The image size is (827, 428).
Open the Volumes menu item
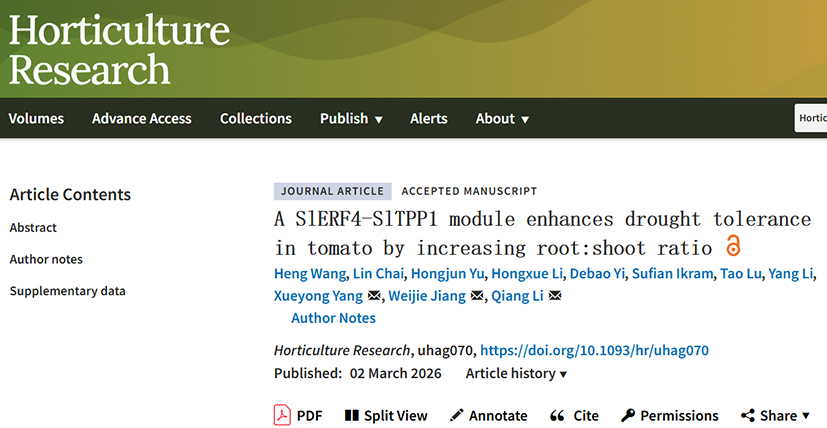pyautogui.click(x=36, y=118)
